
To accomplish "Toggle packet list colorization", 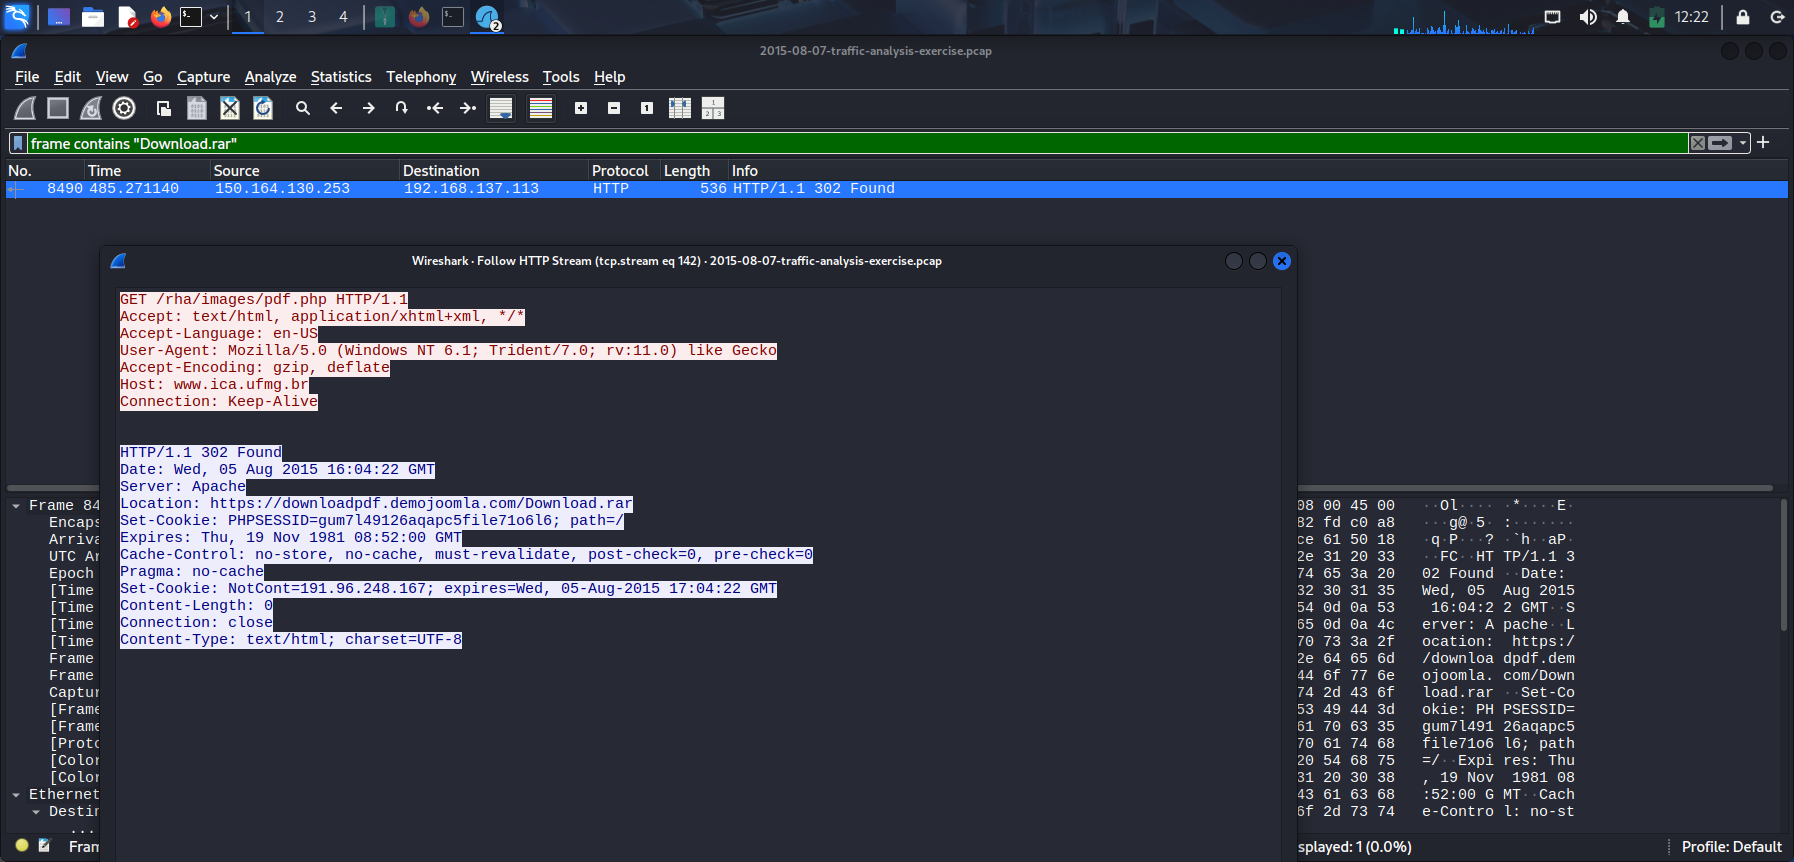I will pyautogui.click(x=541, y=108).
